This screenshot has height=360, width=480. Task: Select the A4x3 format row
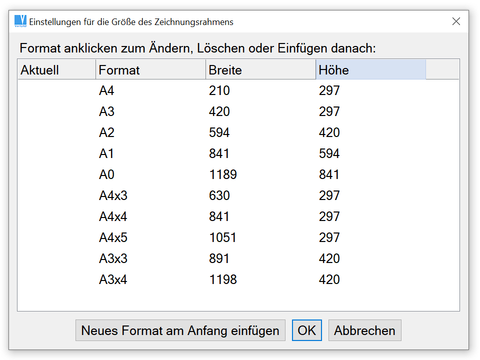238,195
